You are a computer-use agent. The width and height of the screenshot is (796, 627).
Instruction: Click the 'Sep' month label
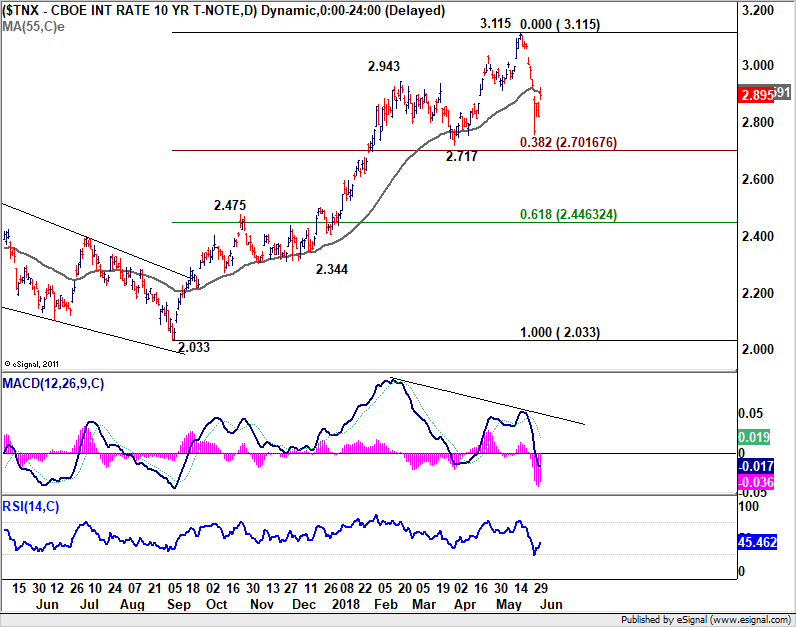178,605
